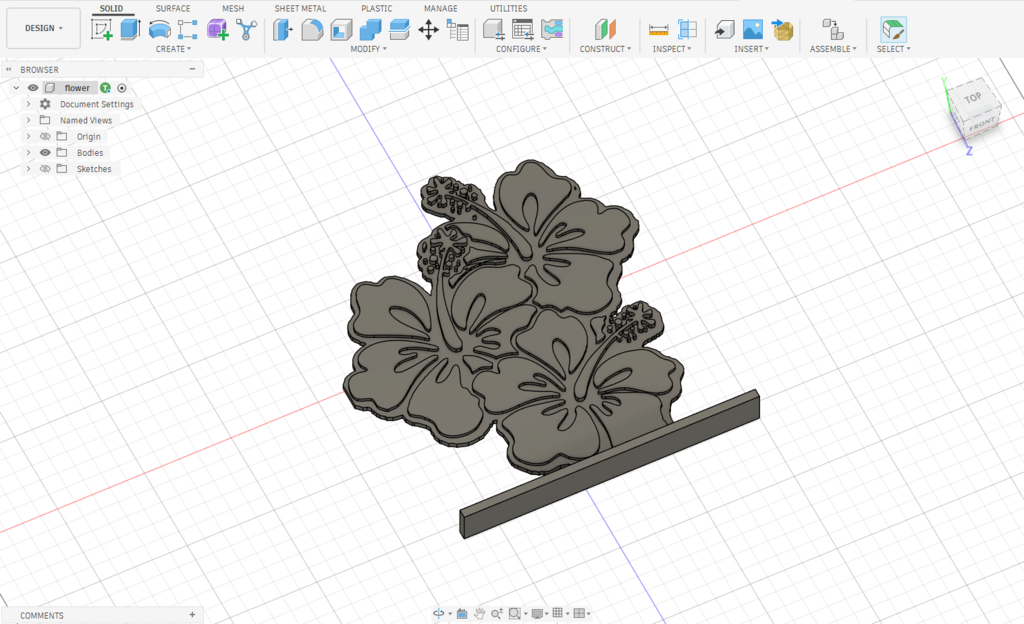
Task: Activate the Select tool icon
Action: (893, 29)
